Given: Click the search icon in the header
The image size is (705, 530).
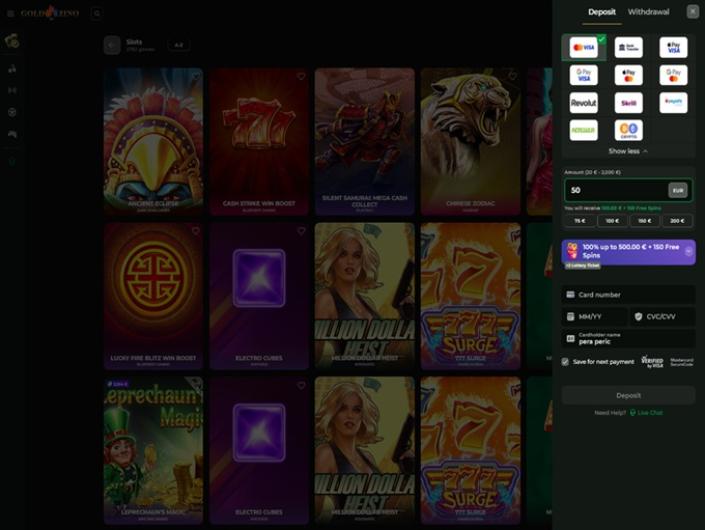Looking at the screenshot, I should pos(97,14).
